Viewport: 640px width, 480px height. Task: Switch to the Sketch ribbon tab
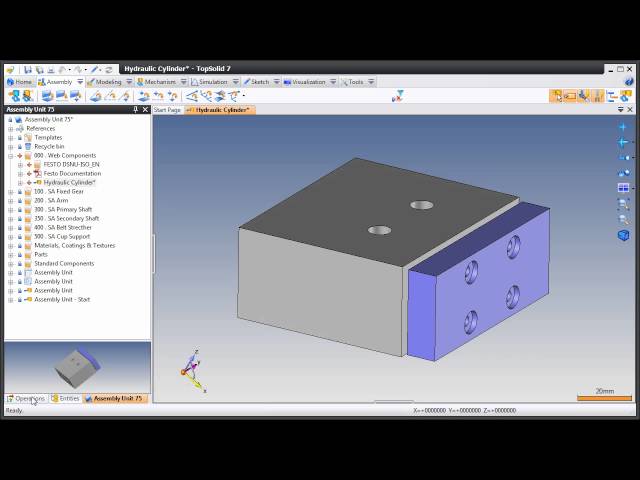pos(259,82)
